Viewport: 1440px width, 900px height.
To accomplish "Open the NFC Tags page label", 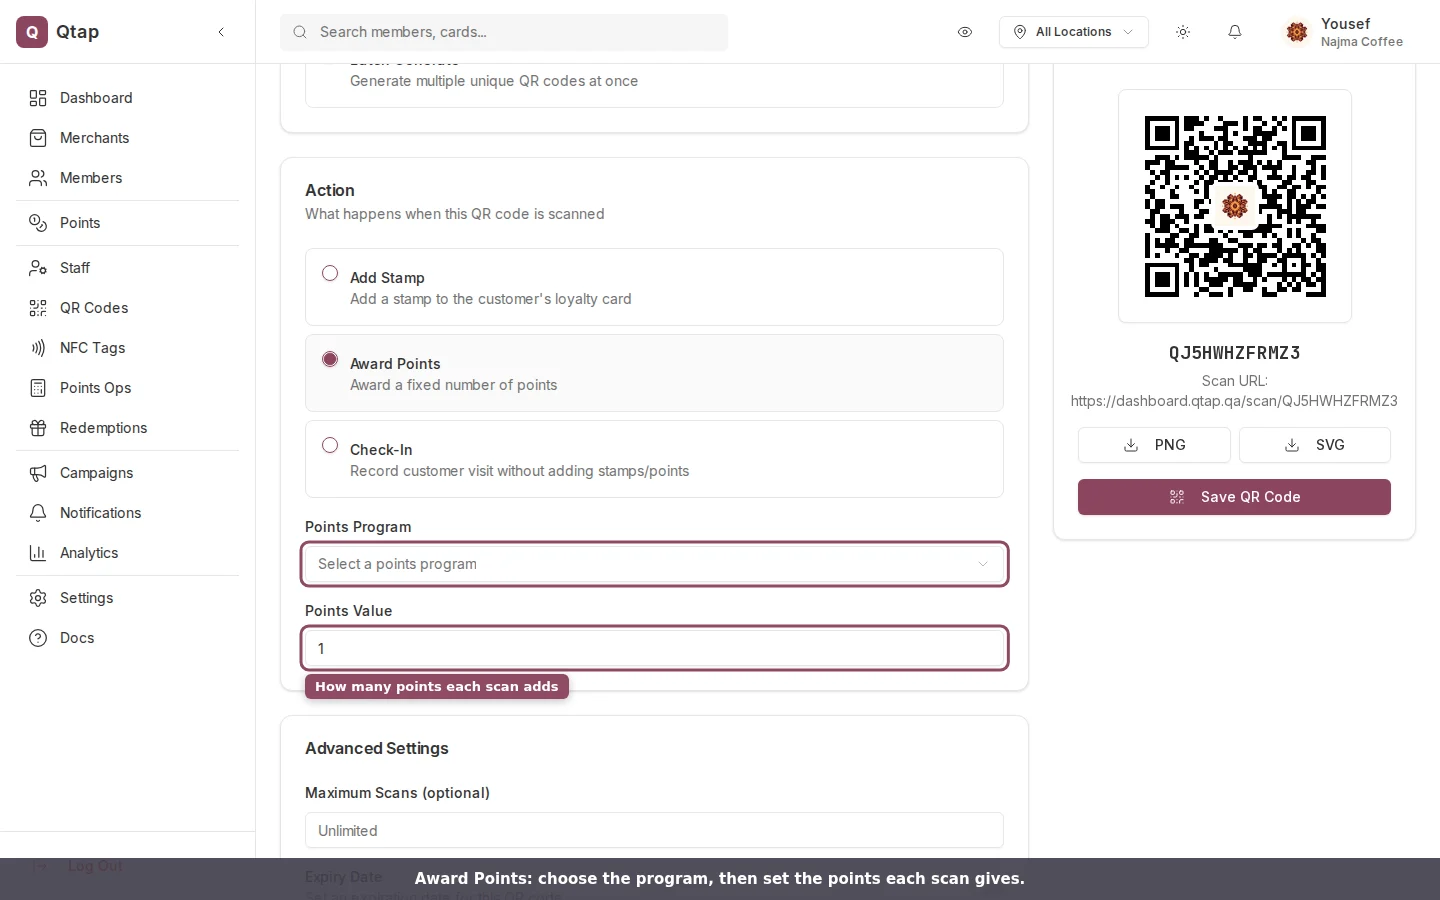I will click(x=92, y=348).
